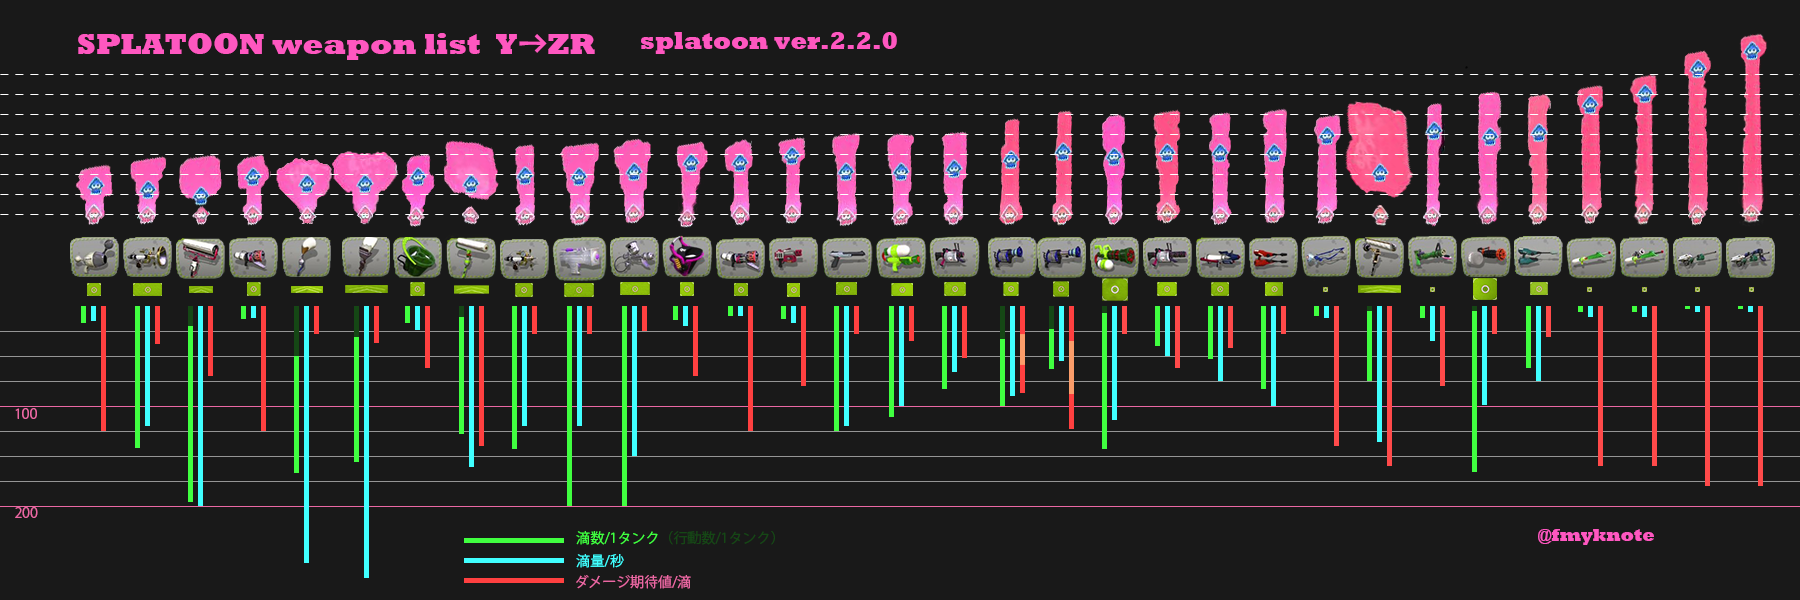Screen dimensions: 1800x600
Task: Click the 'splatoon ver.2.2.0' version text
Action: coord(768,41)
